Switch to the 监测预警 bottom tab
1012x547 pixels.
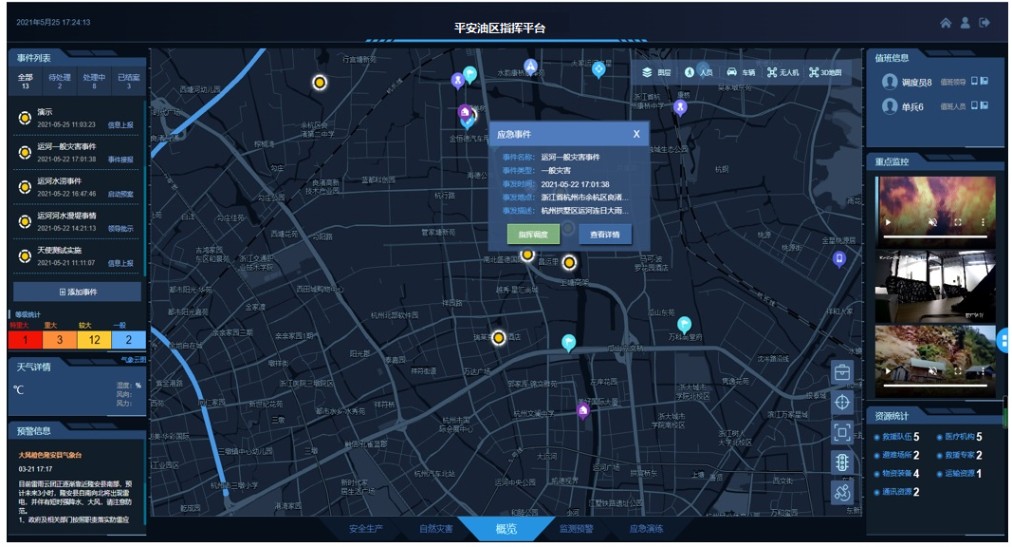tap(576, 529)
